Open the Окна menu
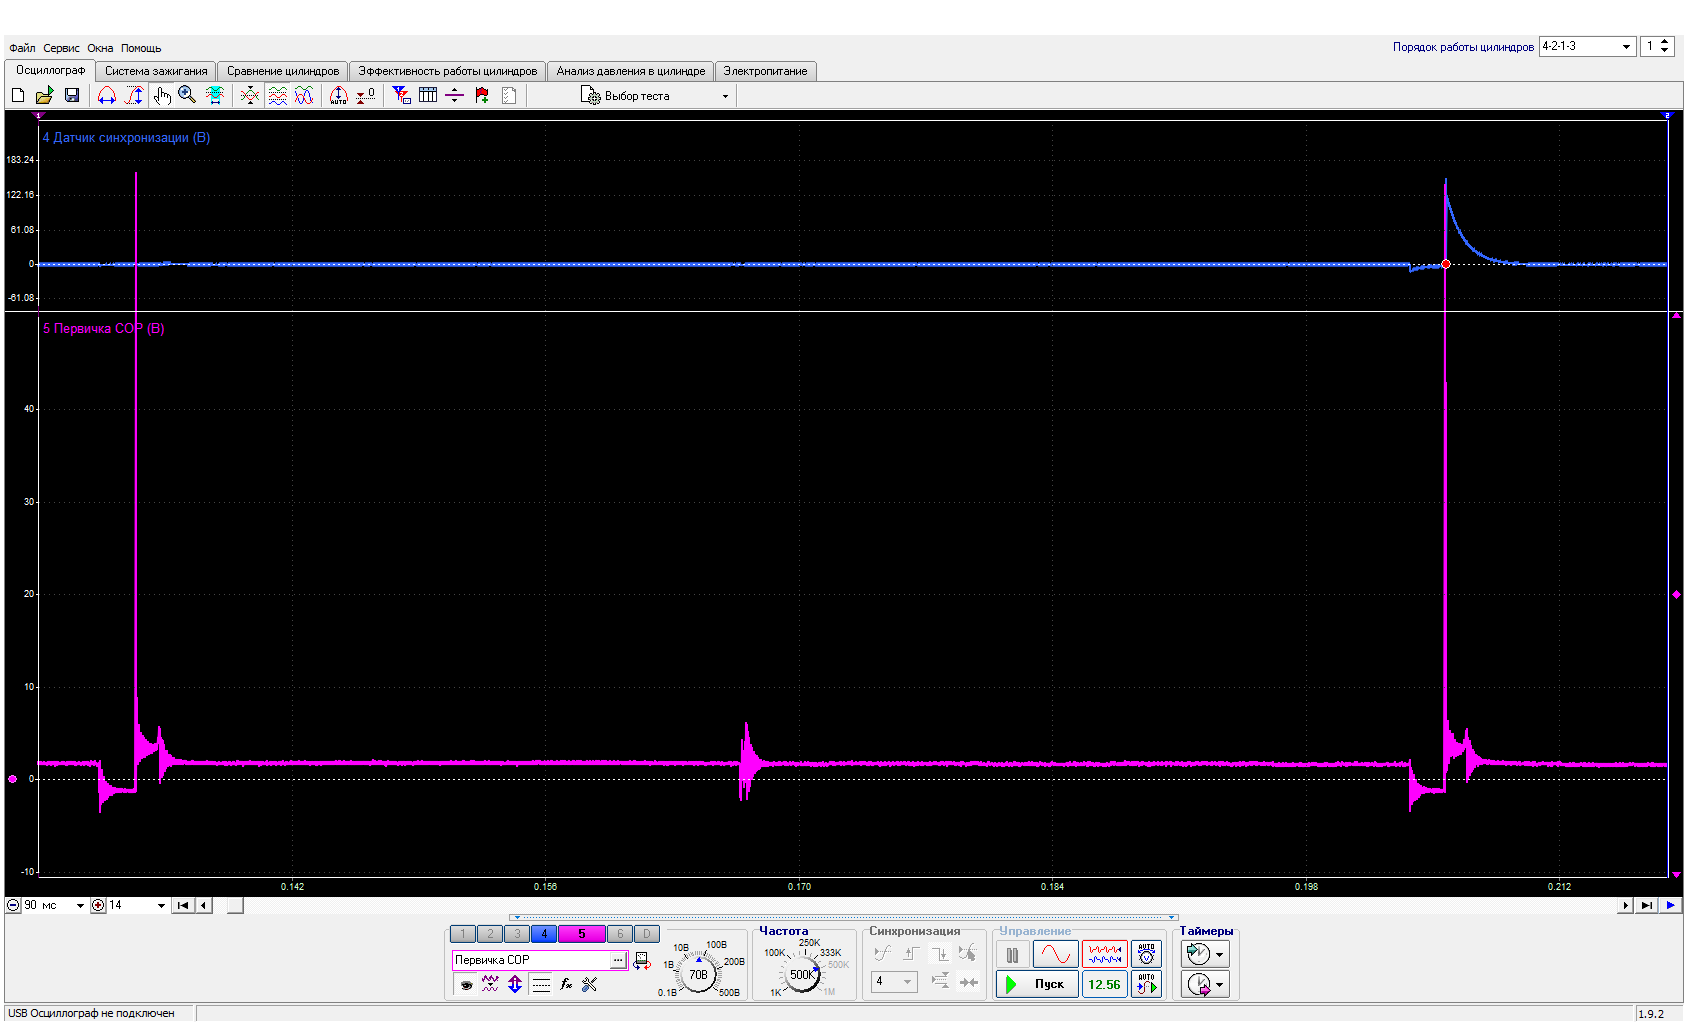 100,48
